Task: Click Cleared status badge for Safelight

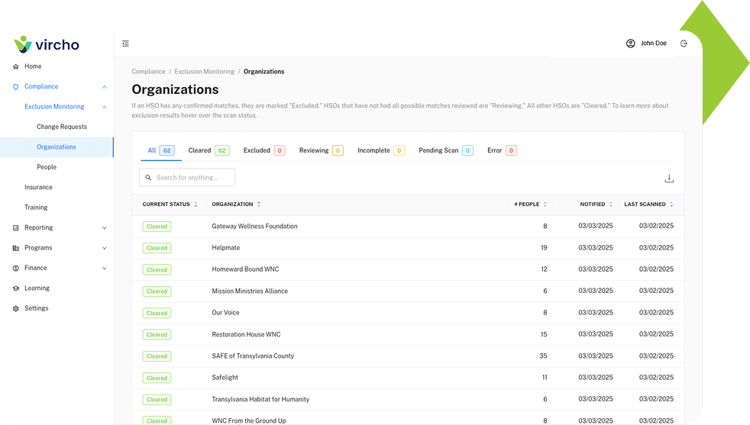Action: [157, 378]
